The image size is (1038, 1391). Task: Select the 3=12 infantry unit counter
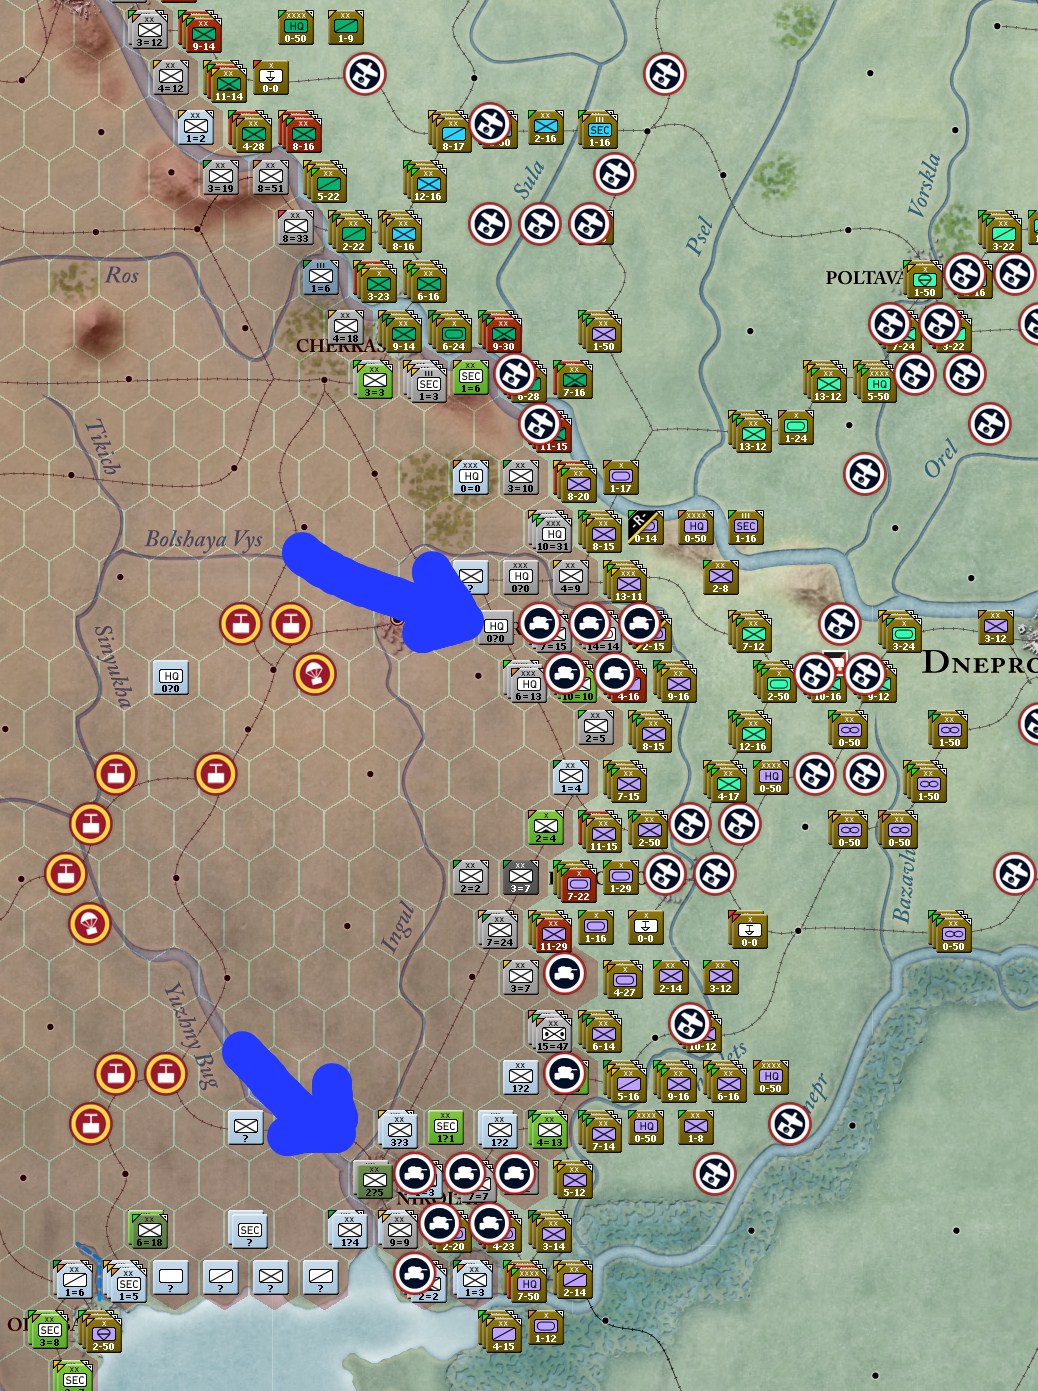point(149,29)
